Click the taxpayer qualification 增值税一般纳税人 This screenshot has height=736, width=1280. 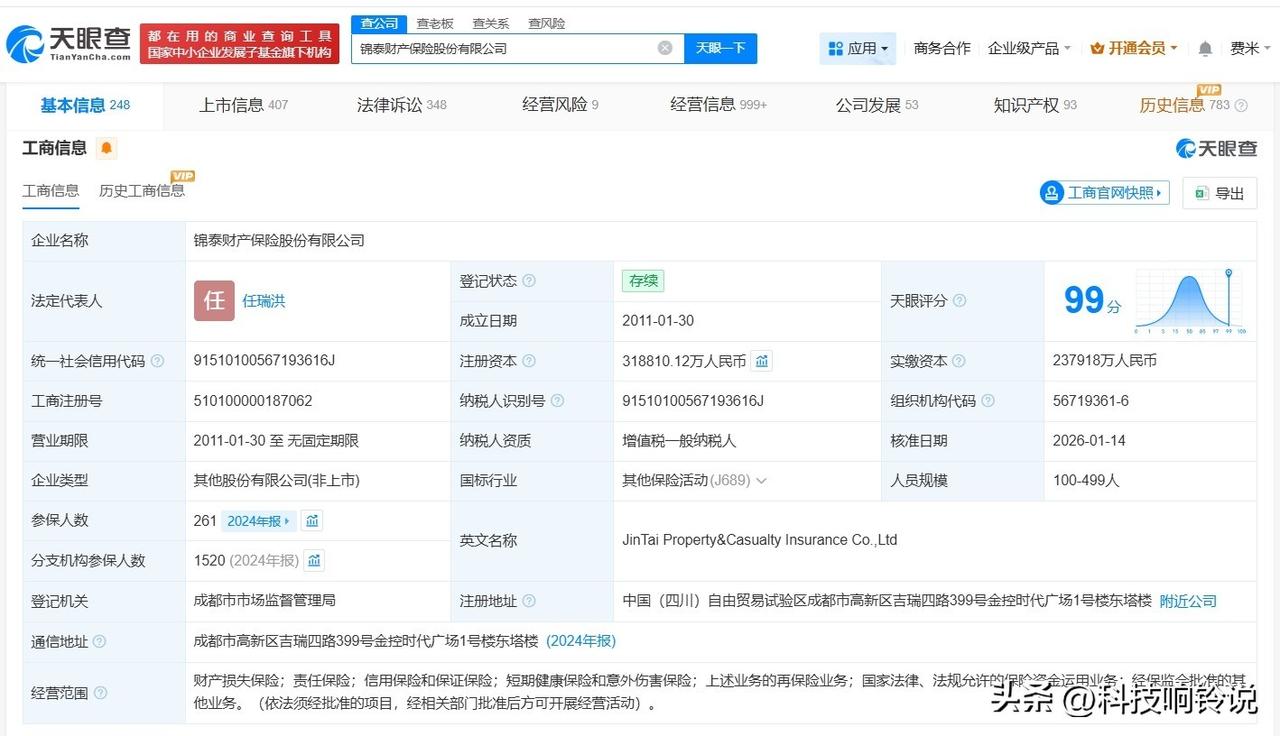[679, 441]
